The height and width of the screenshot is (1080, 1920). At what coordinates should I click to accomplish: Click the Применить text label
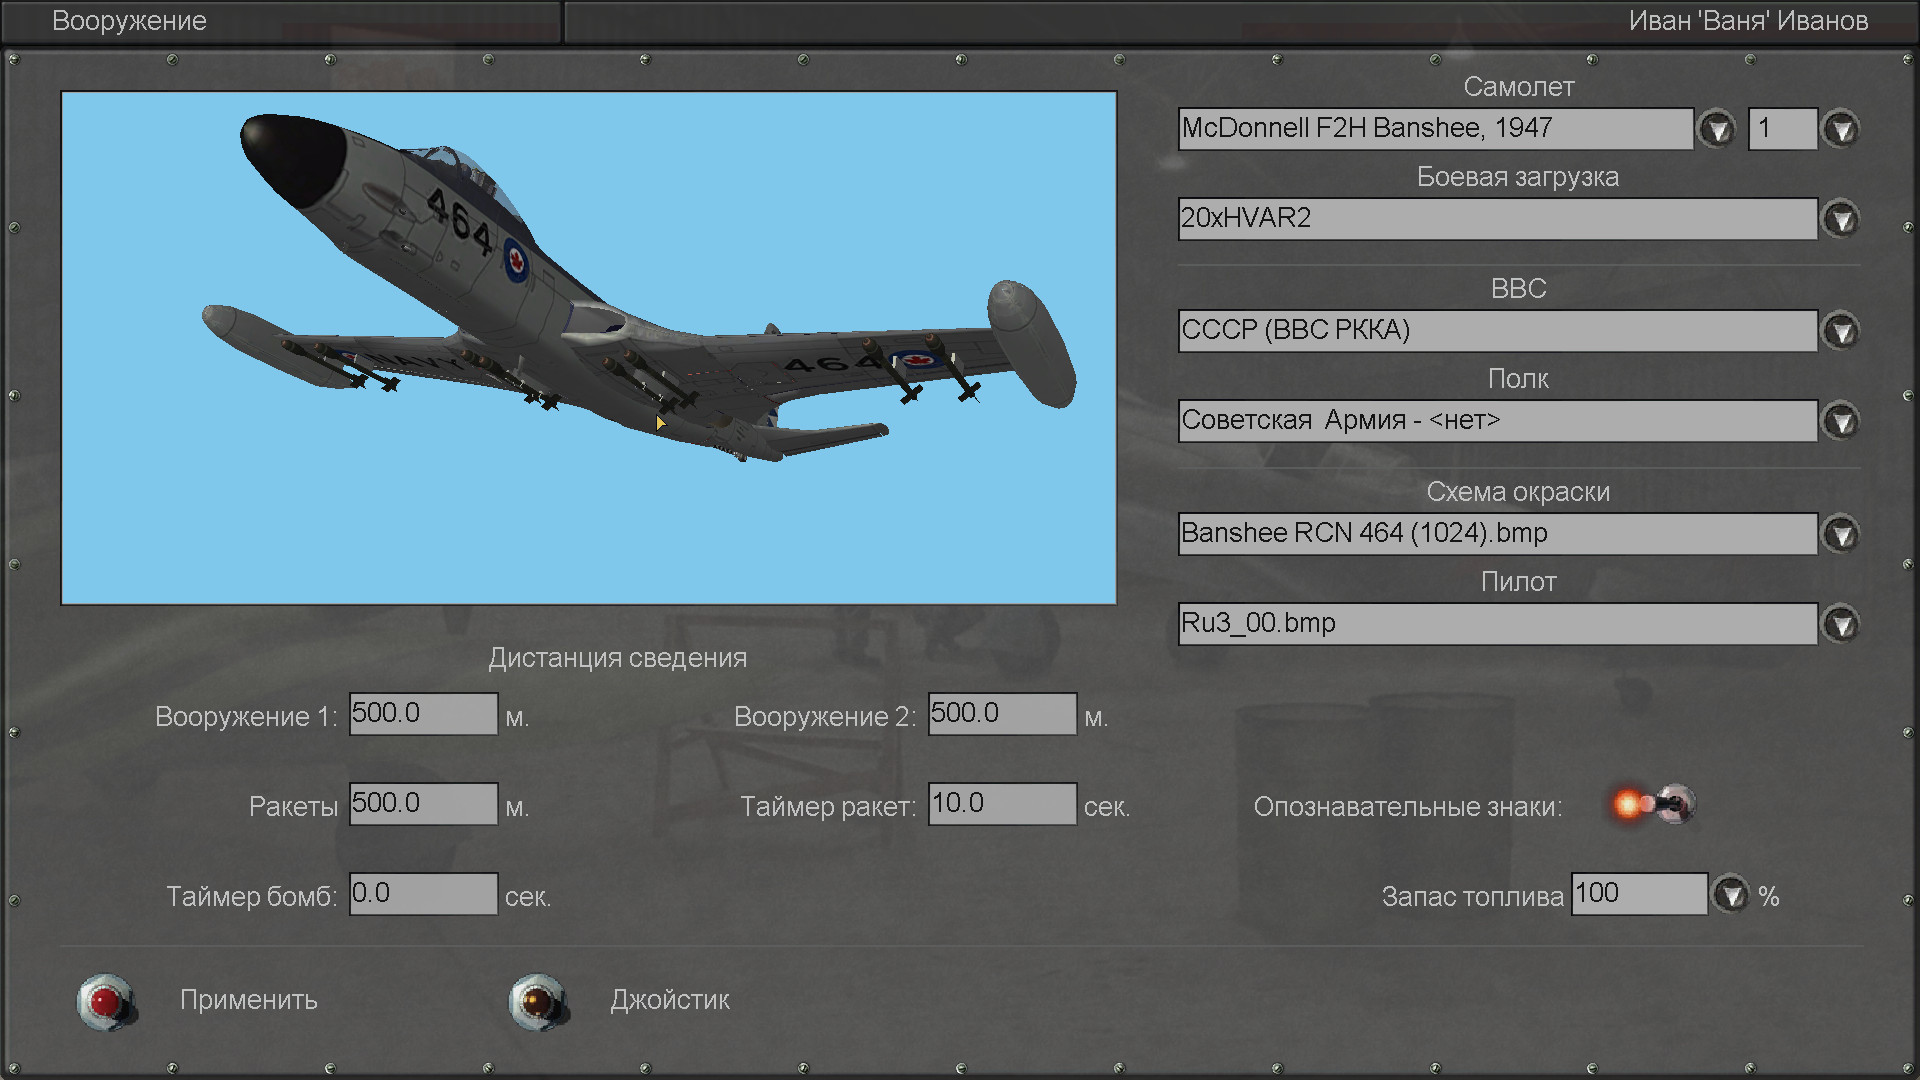click(x=249, y=1000)
